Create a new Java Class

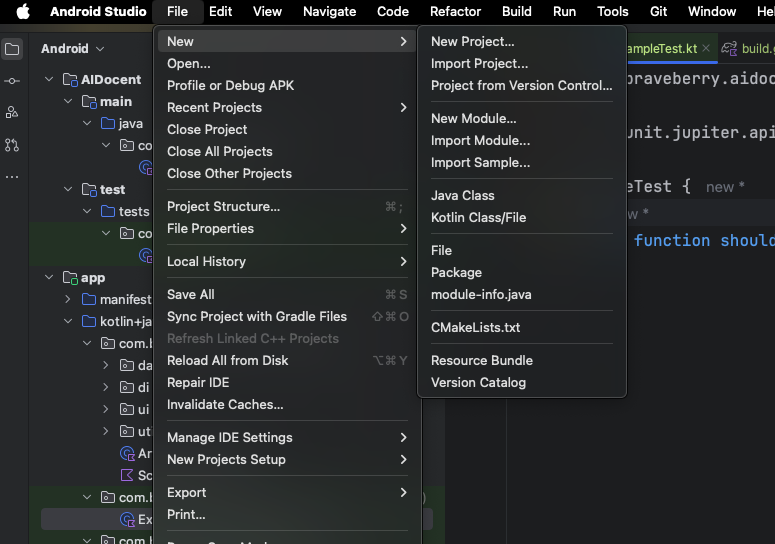[522, 196]
